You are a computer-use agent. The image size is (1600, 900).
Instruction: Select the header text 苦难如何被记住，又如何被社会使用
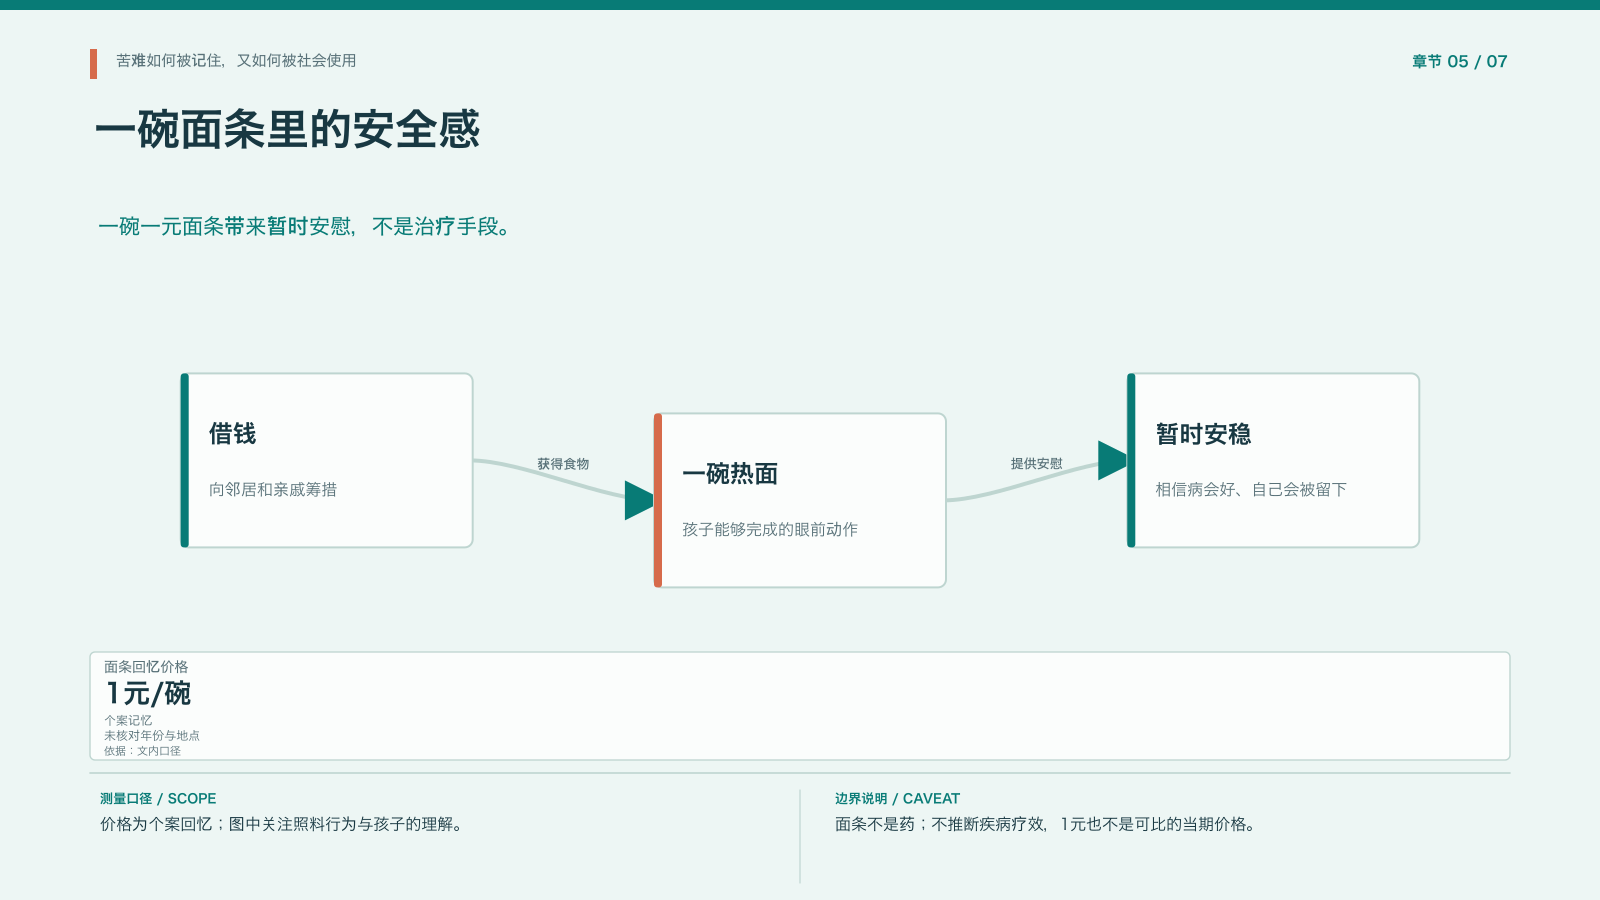(x=236, y=61)
